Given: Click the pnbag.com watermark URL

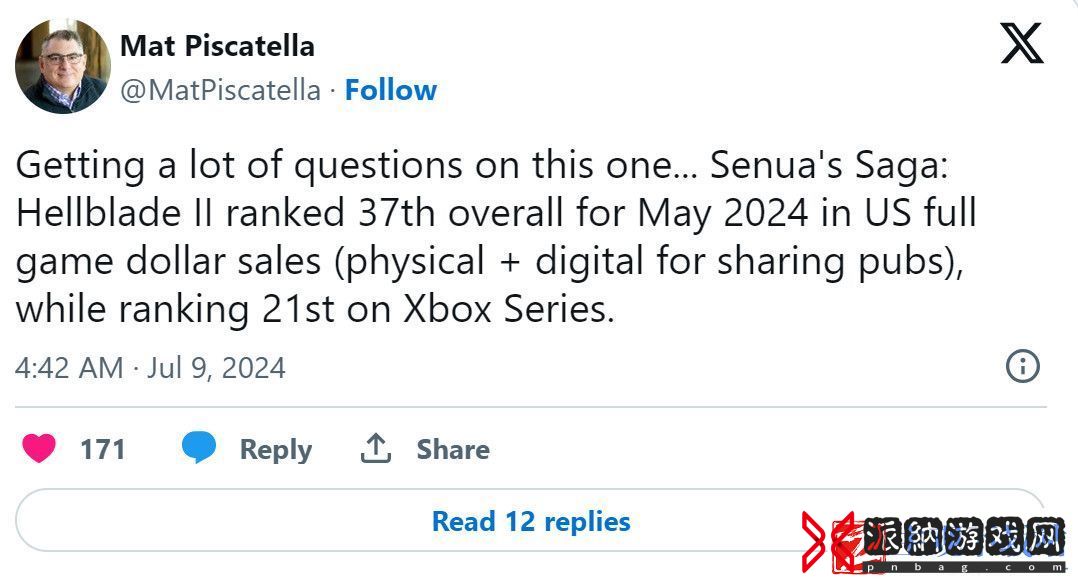Looking at the screenshot, I should pyautogui.click(x=964, y=567).
